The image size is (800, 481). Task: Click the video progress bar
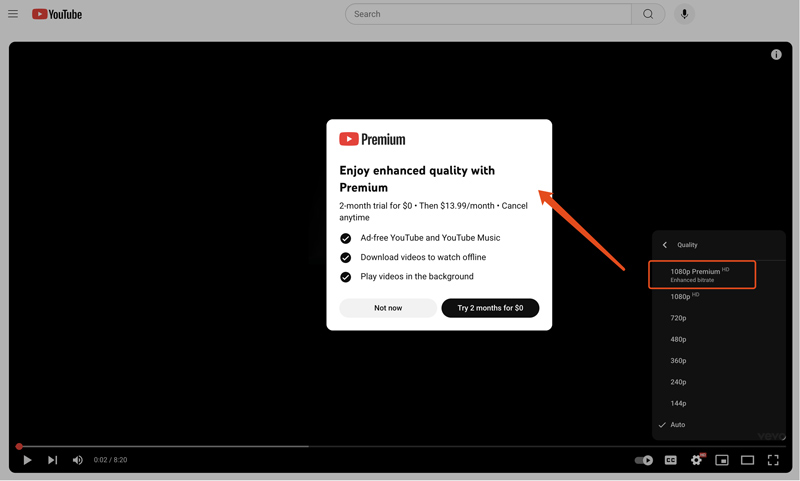401,446
